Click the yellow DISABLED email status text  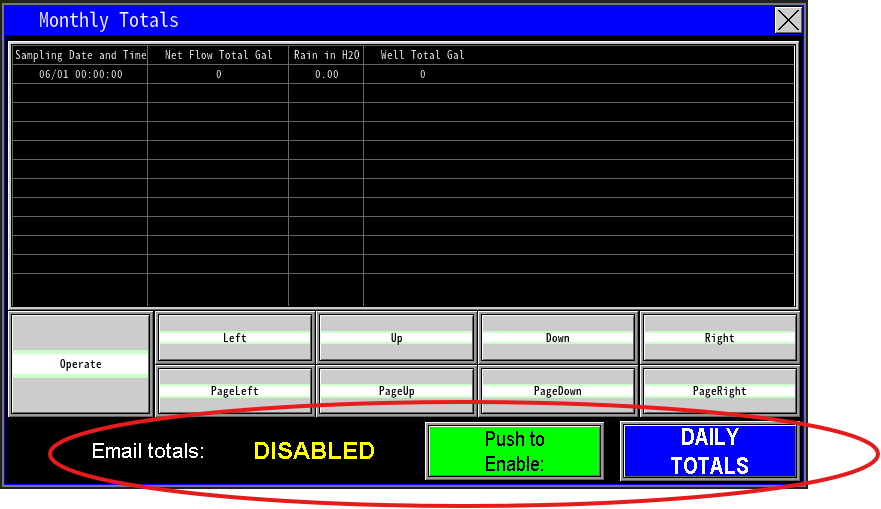[314, 451]
